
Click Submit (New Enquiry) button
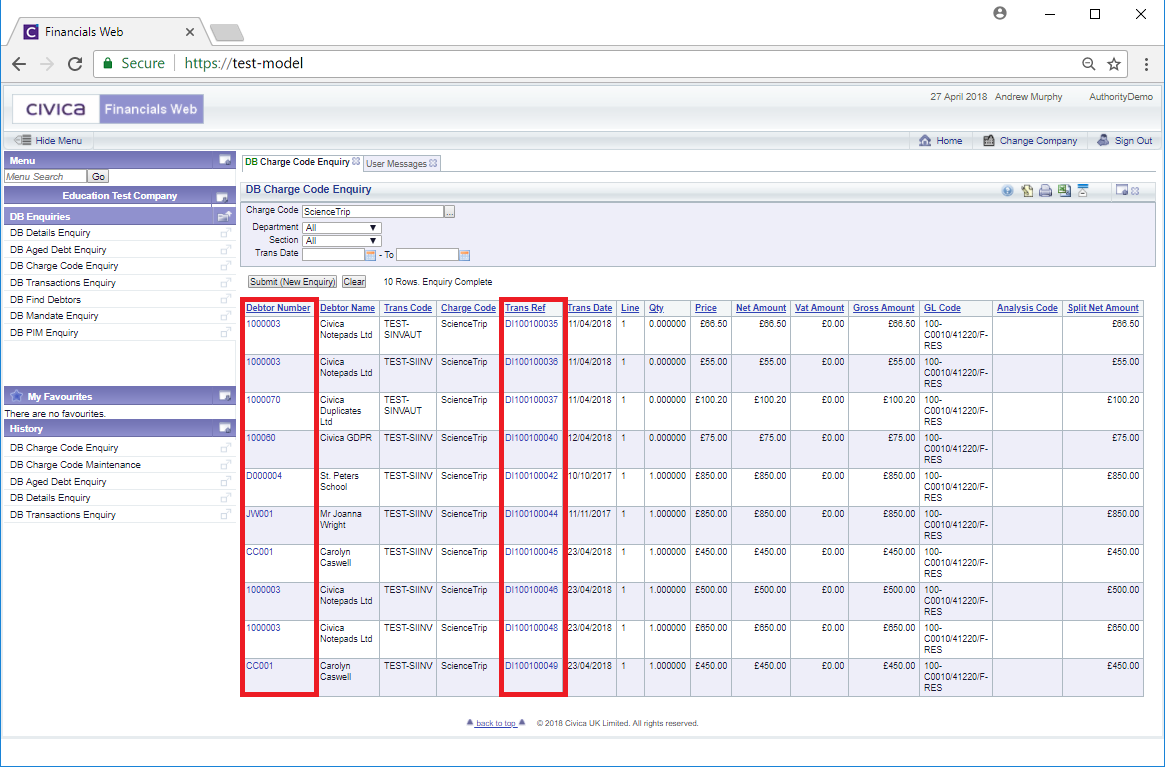[x=292, y=282]
